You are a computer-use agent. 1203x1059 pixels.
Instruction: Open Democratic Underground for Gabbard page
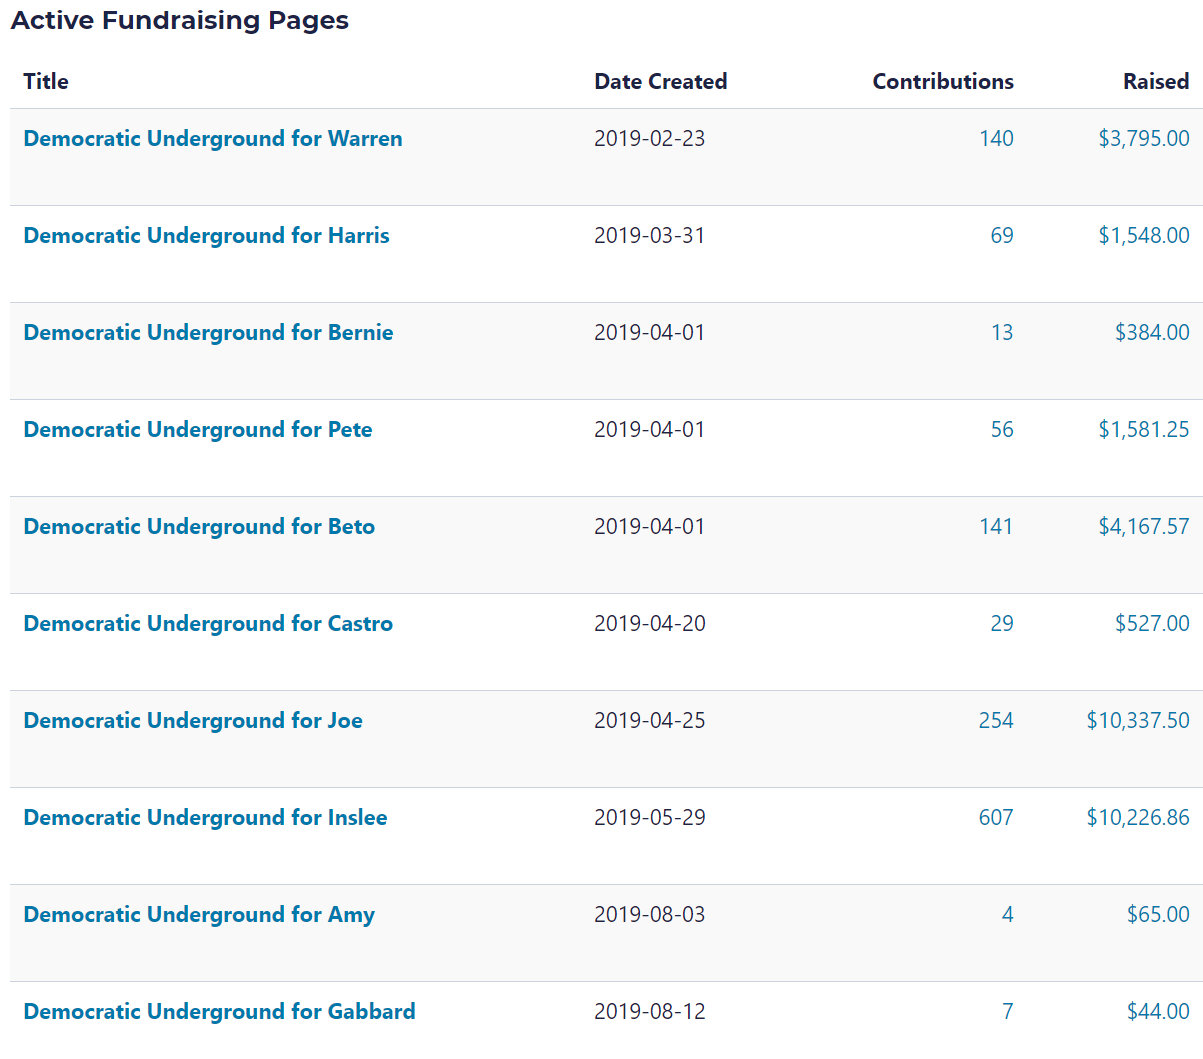click(x=219, y=1012)
